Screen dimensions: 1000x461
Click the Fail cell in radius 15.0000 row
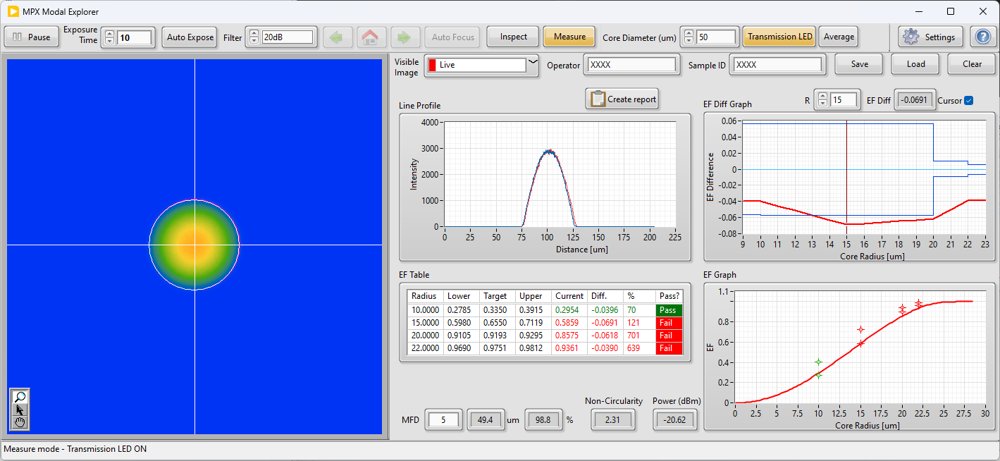coord(669,323)
